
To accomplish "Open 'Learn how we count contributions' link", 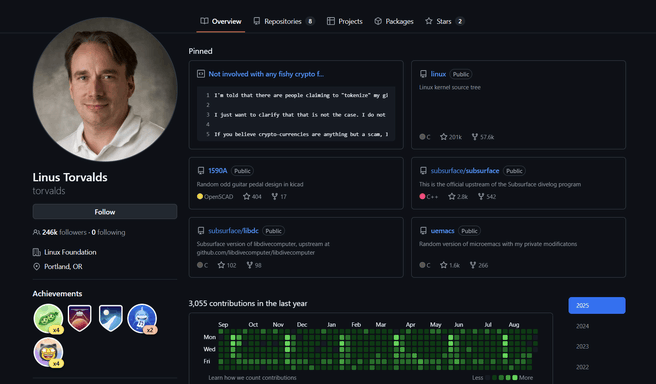I will pyautogui.click(x=252, y=378).
